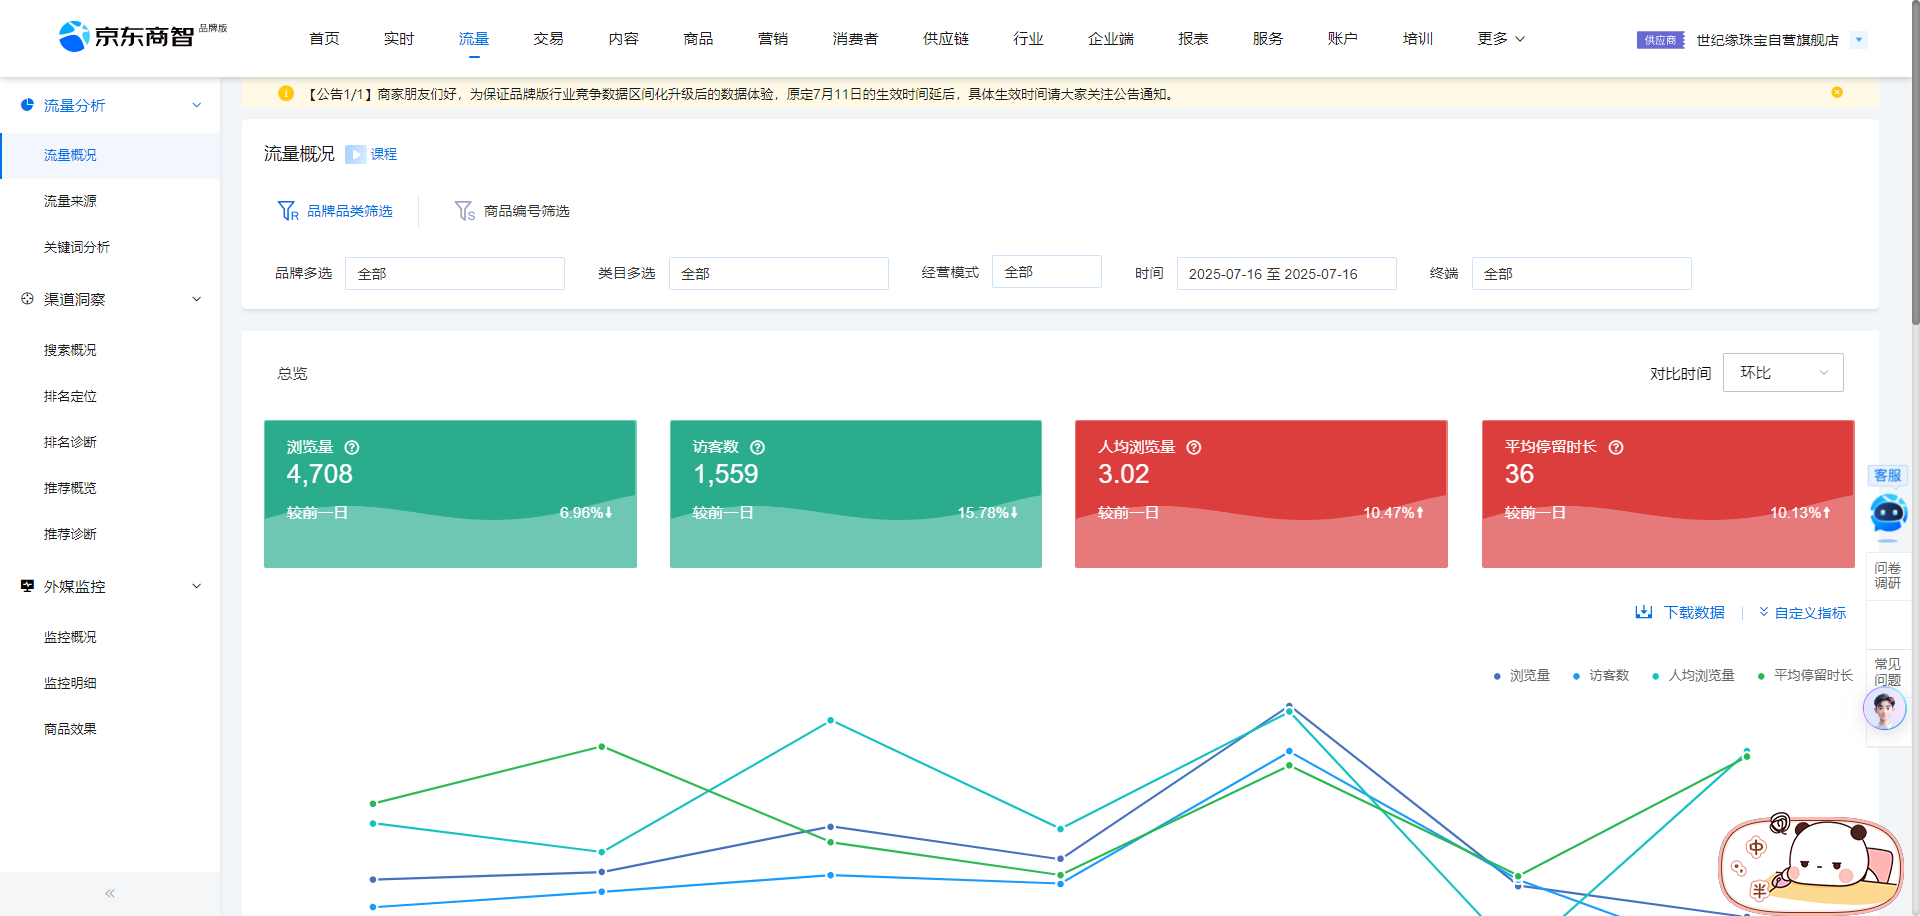1920x916 pixels.
Task: Click the 京东商智 logo icon
Action: pos(74,37)
